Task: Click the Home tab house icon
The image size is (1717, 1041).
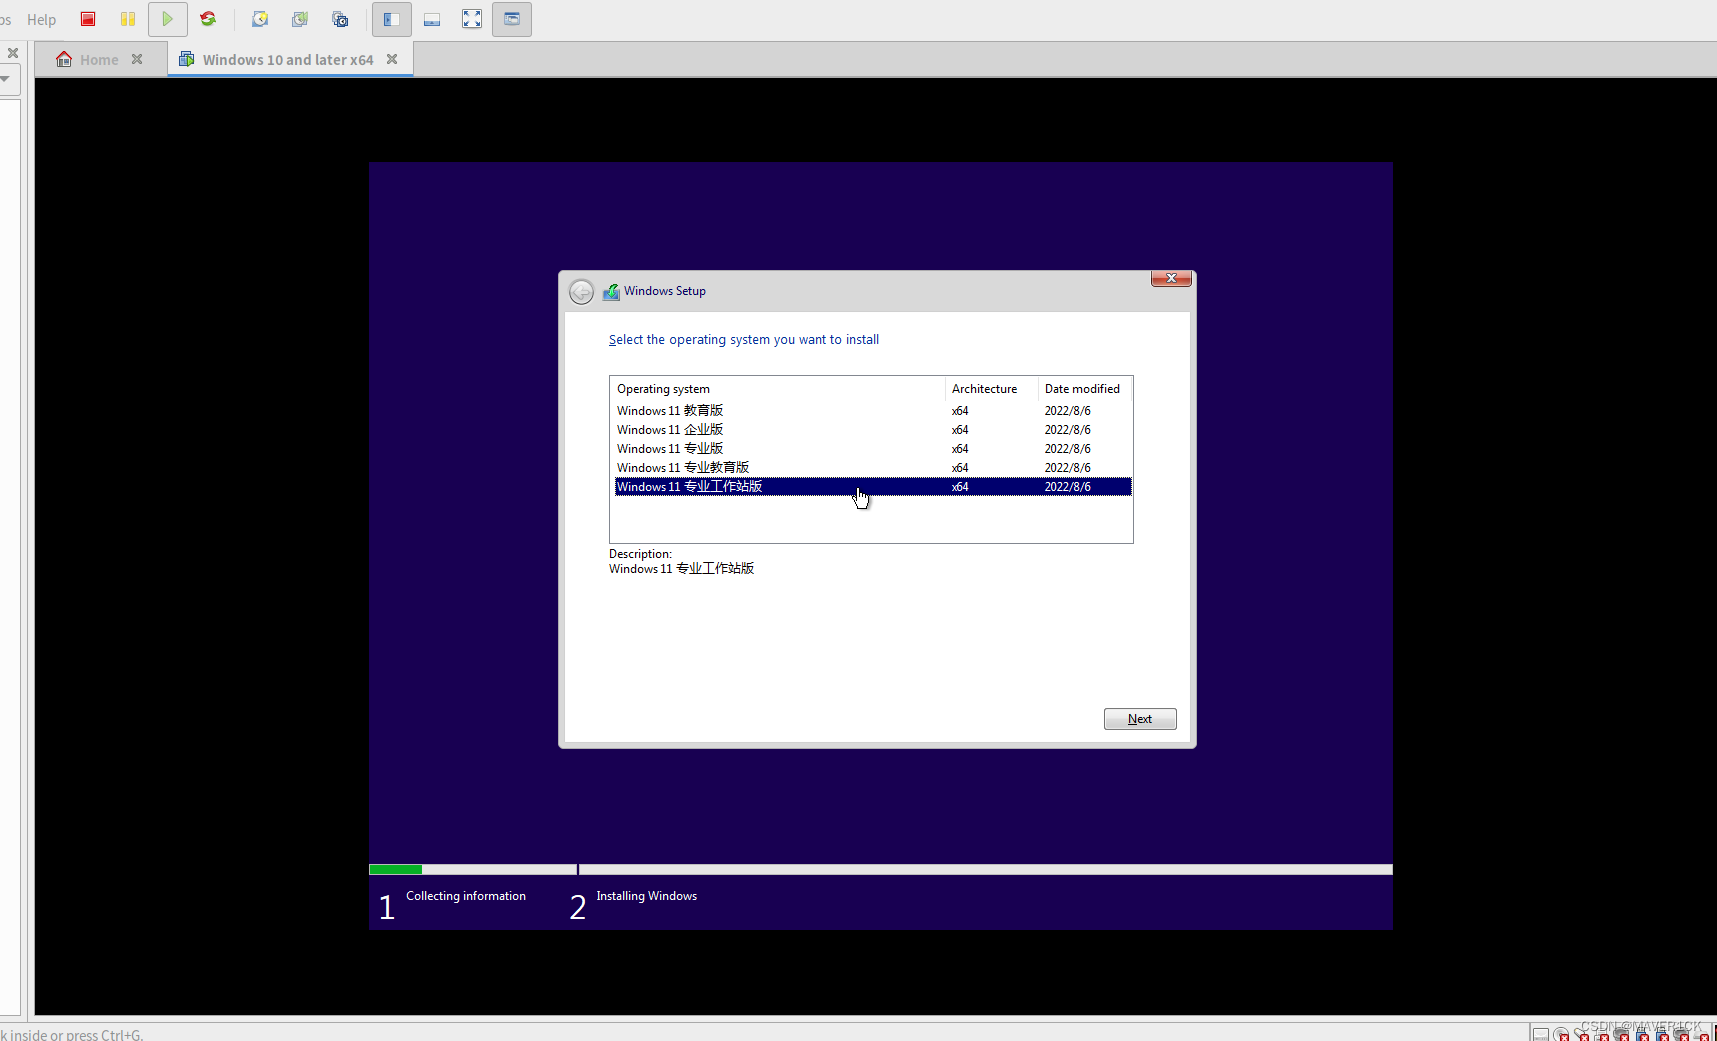Action: [64, 59]
